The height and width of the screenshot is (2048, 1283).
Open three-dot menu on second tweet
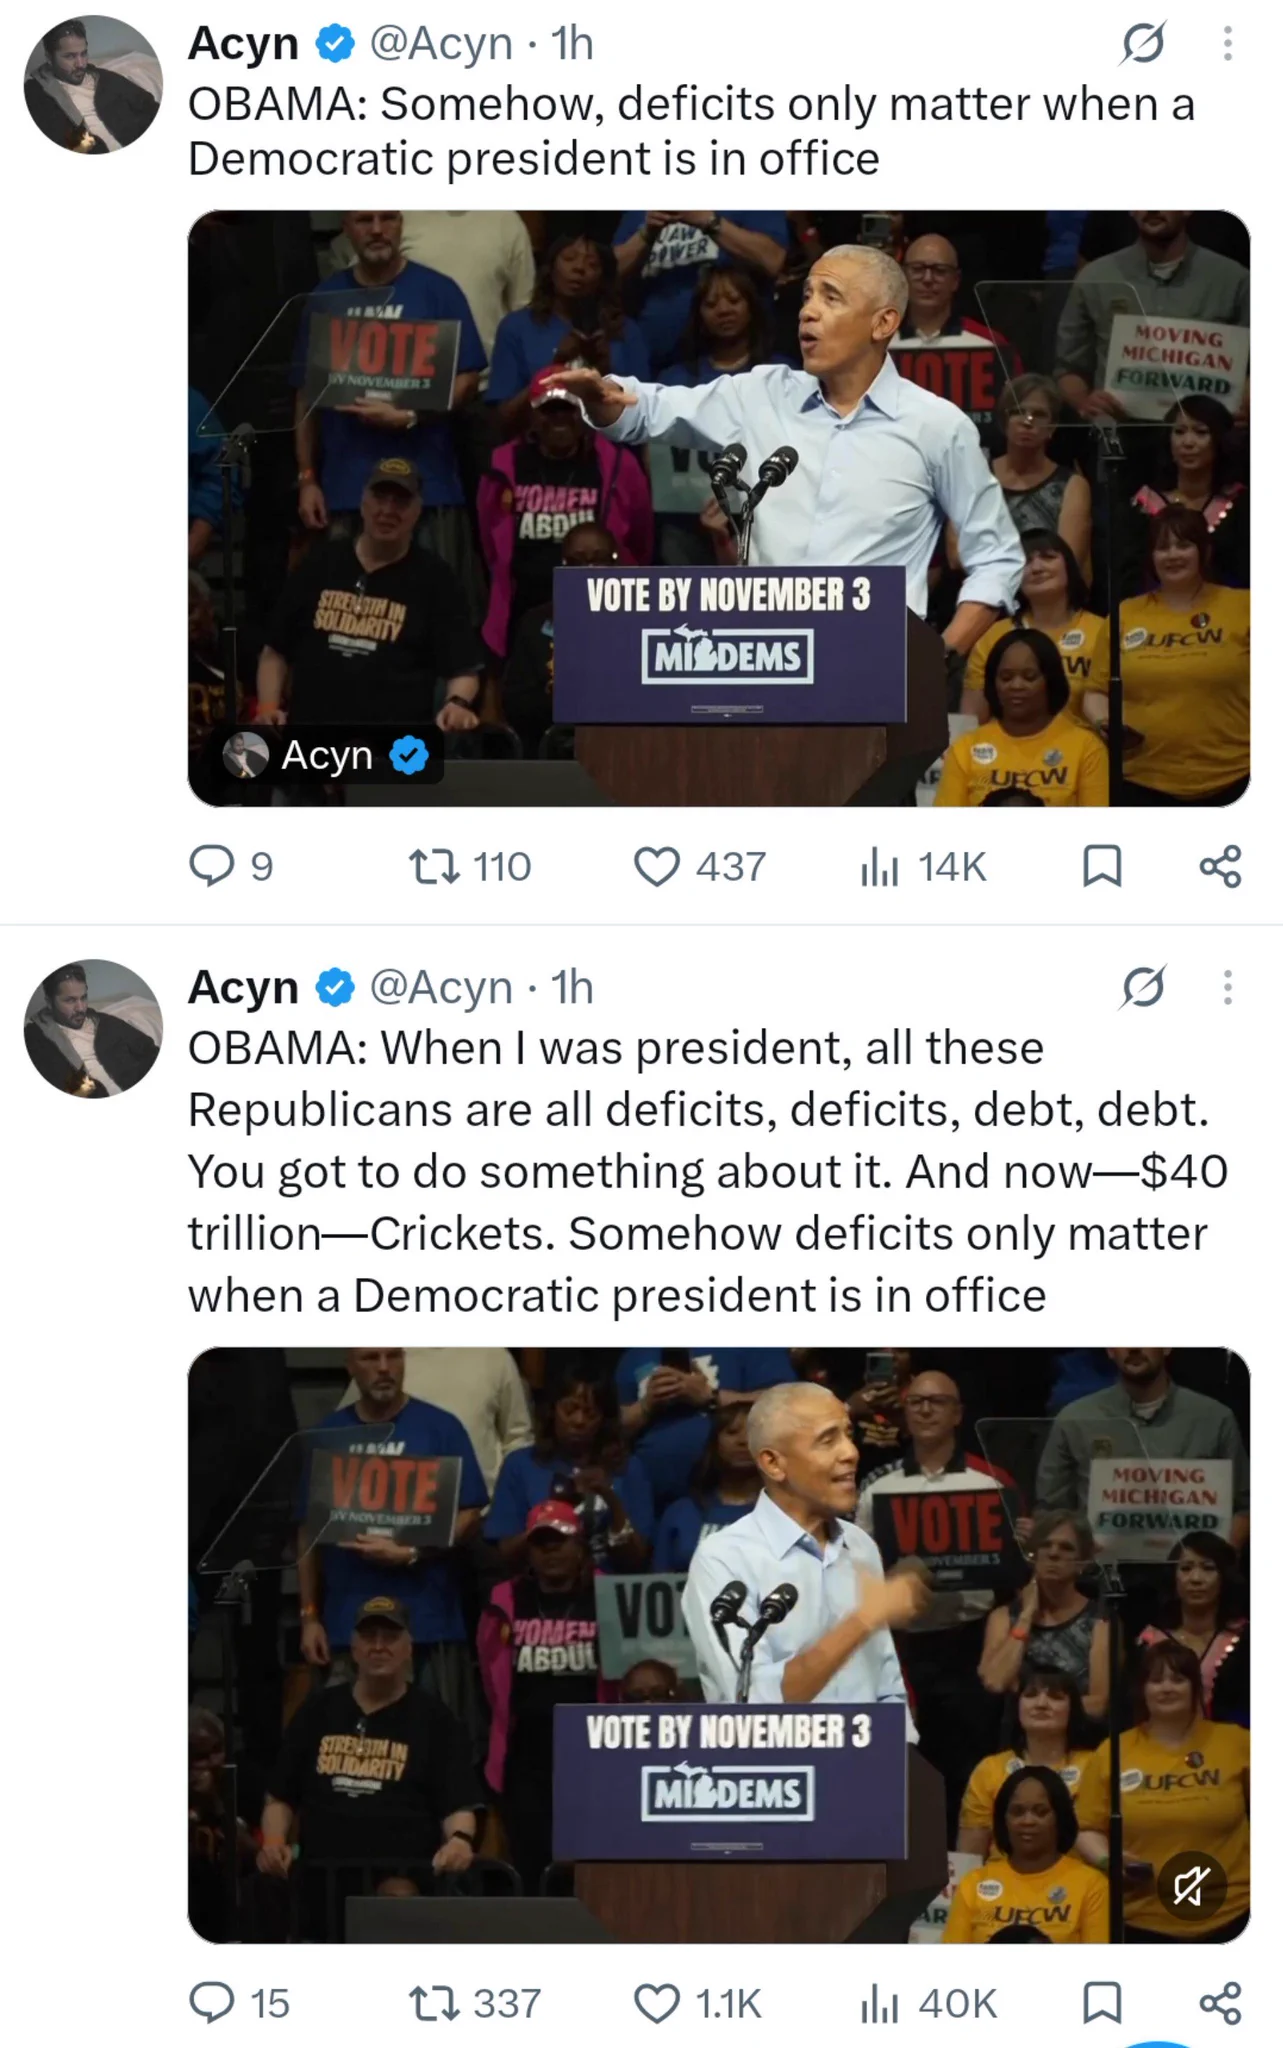point(1228,988)
